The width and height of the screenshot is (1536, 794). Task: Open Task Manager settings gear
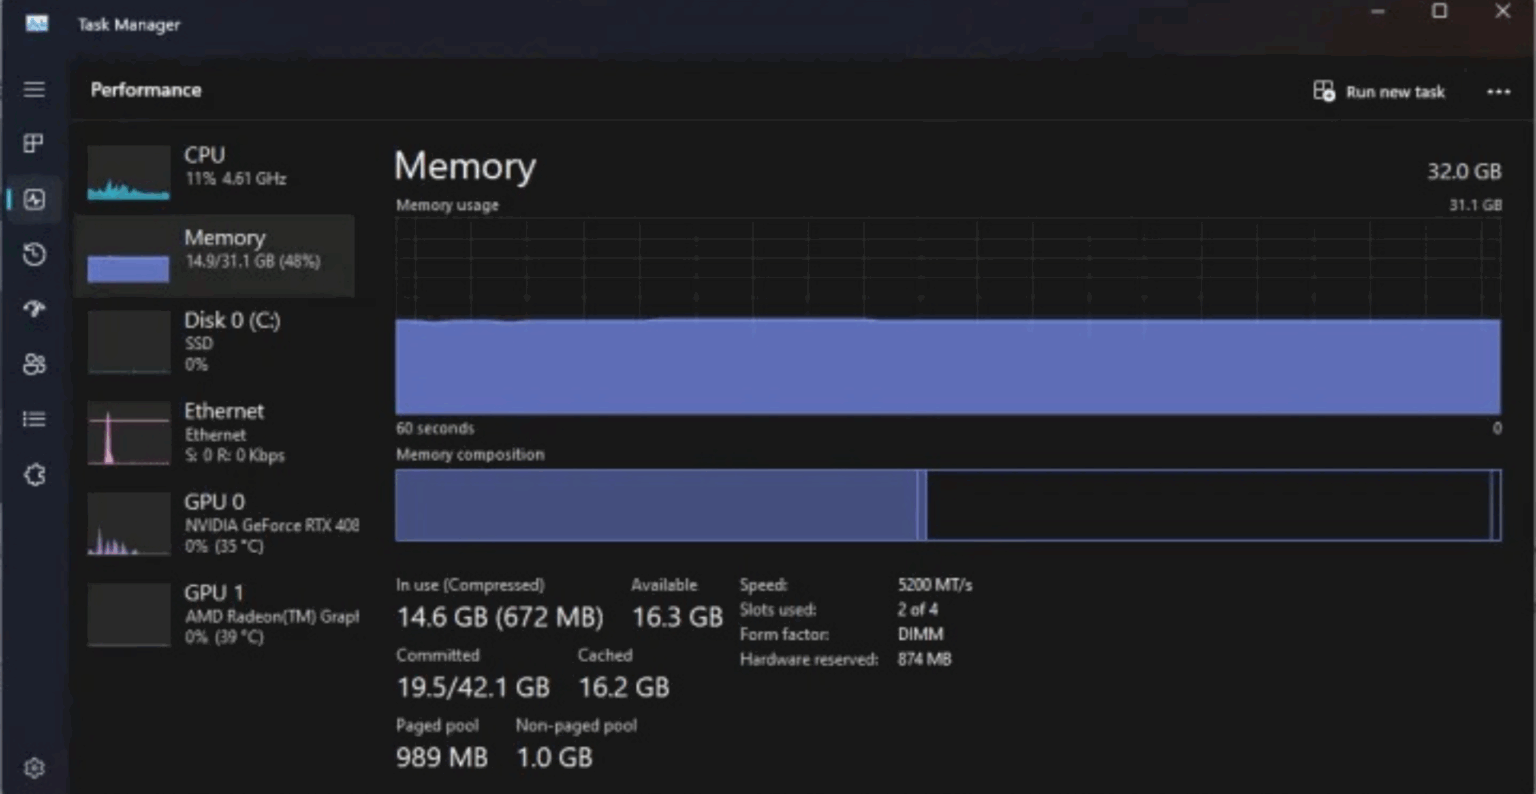34,768
